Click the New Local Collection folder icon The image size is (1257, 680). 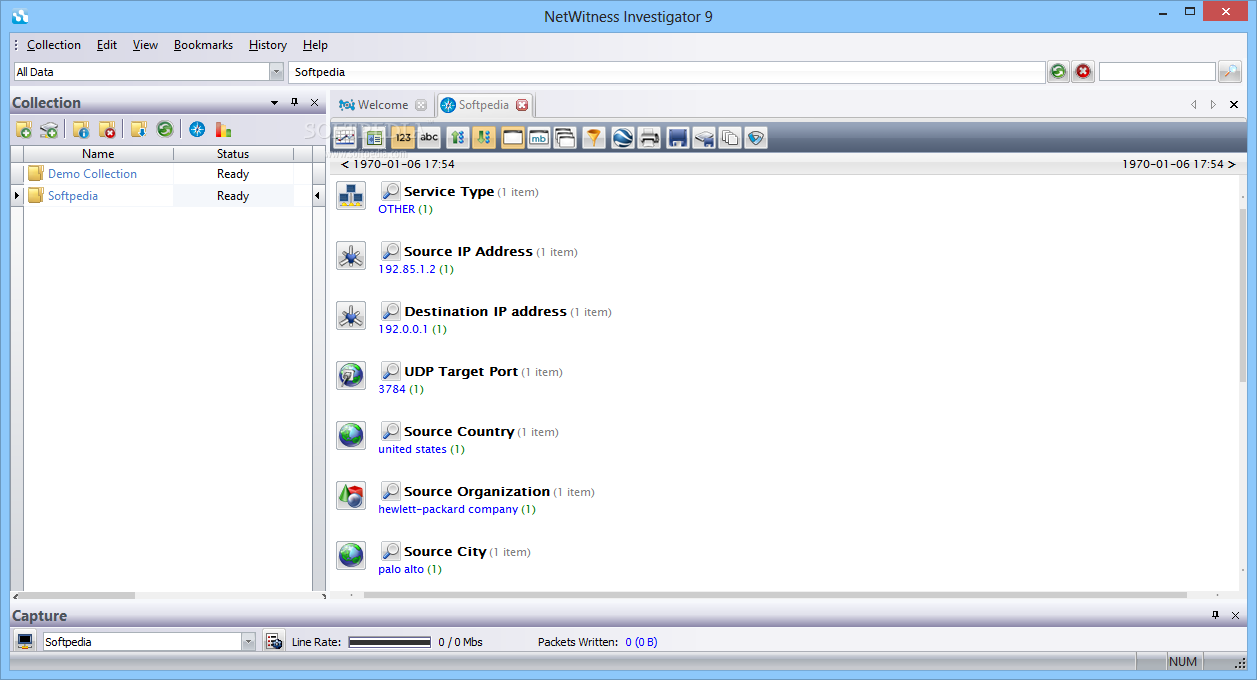[x=24, y=129]
